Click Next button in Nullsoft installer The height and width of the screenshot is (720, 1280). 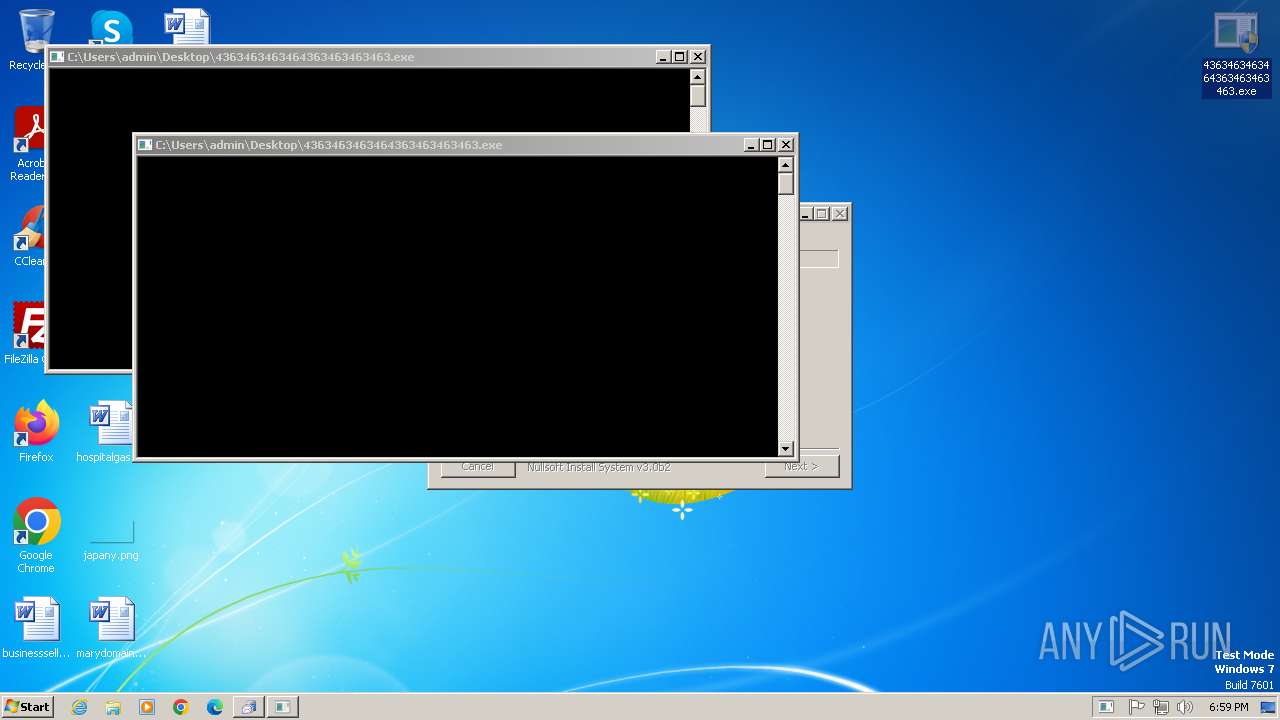[801, 467]
